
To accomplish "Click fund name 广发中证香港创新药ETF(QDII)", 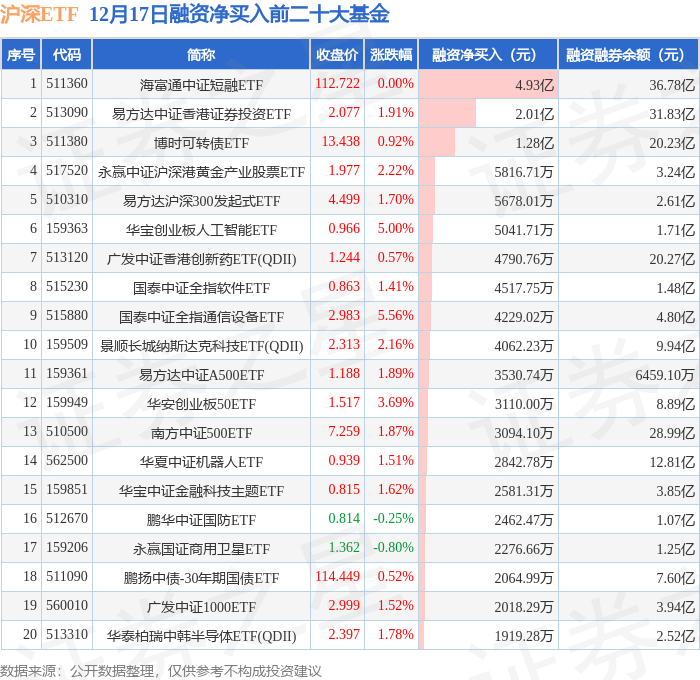I will pyautogui.click(x=201, y=259).
